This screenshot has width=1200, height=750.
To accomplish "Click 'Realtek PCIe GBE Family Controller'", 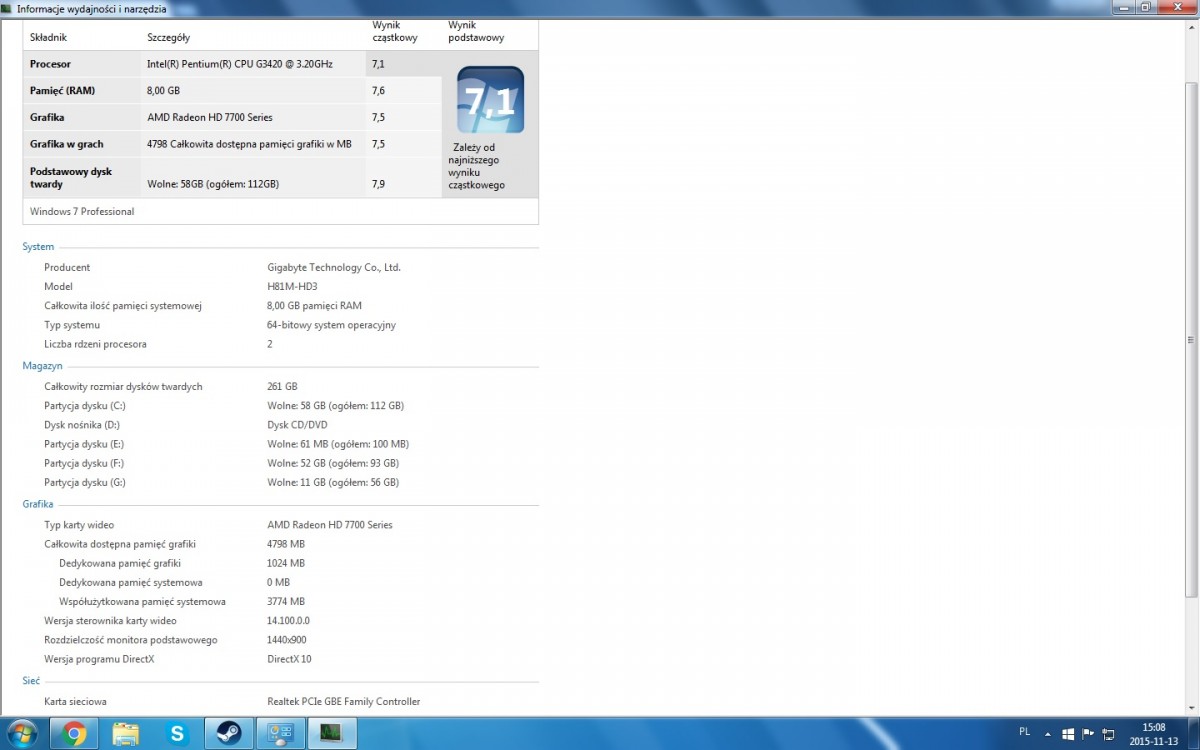I will (344, 702).
